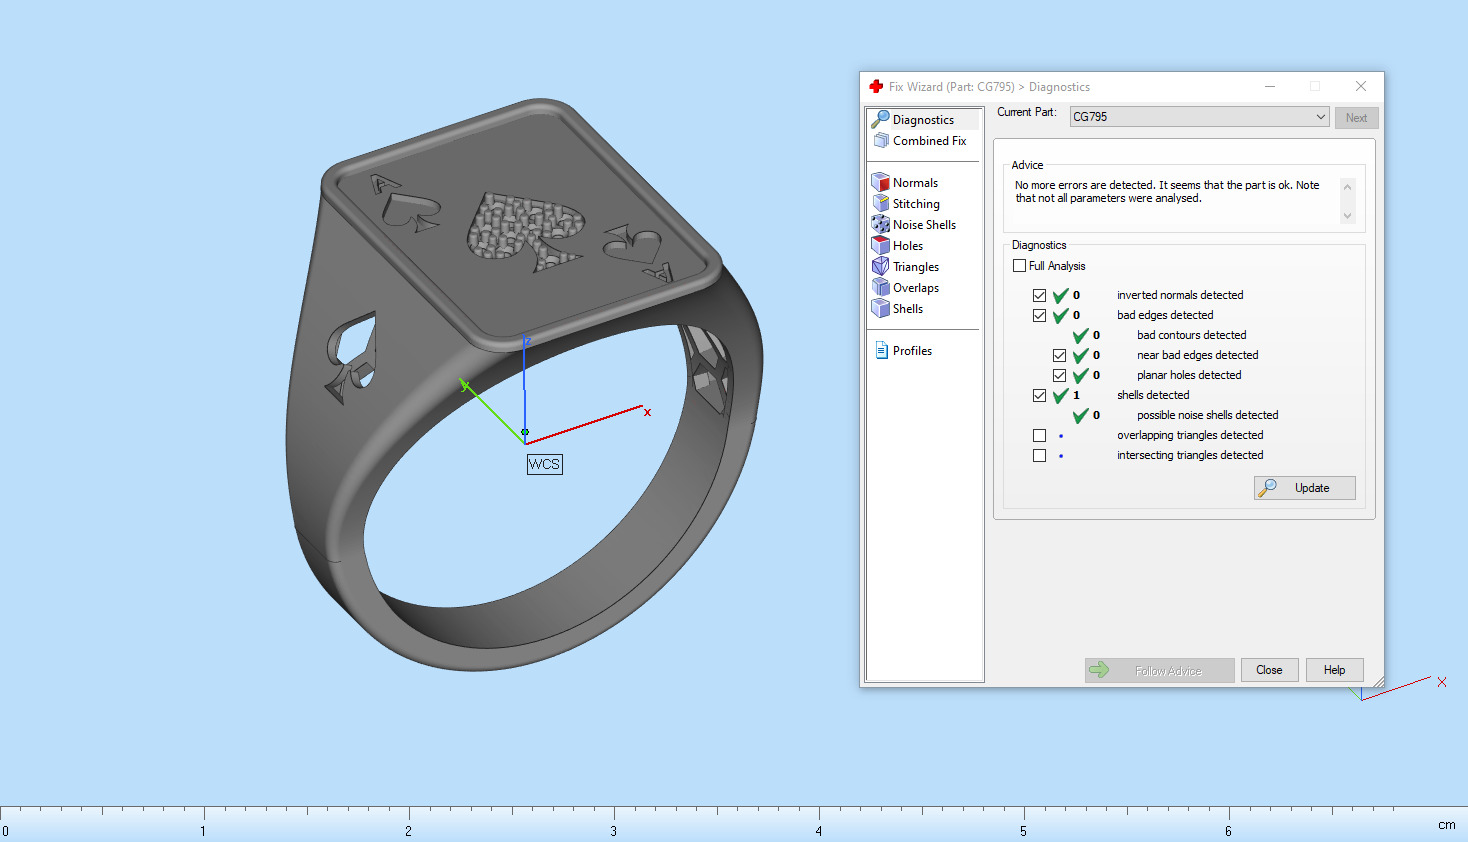Go to Normals page
1468x842 pixels.
915,183
